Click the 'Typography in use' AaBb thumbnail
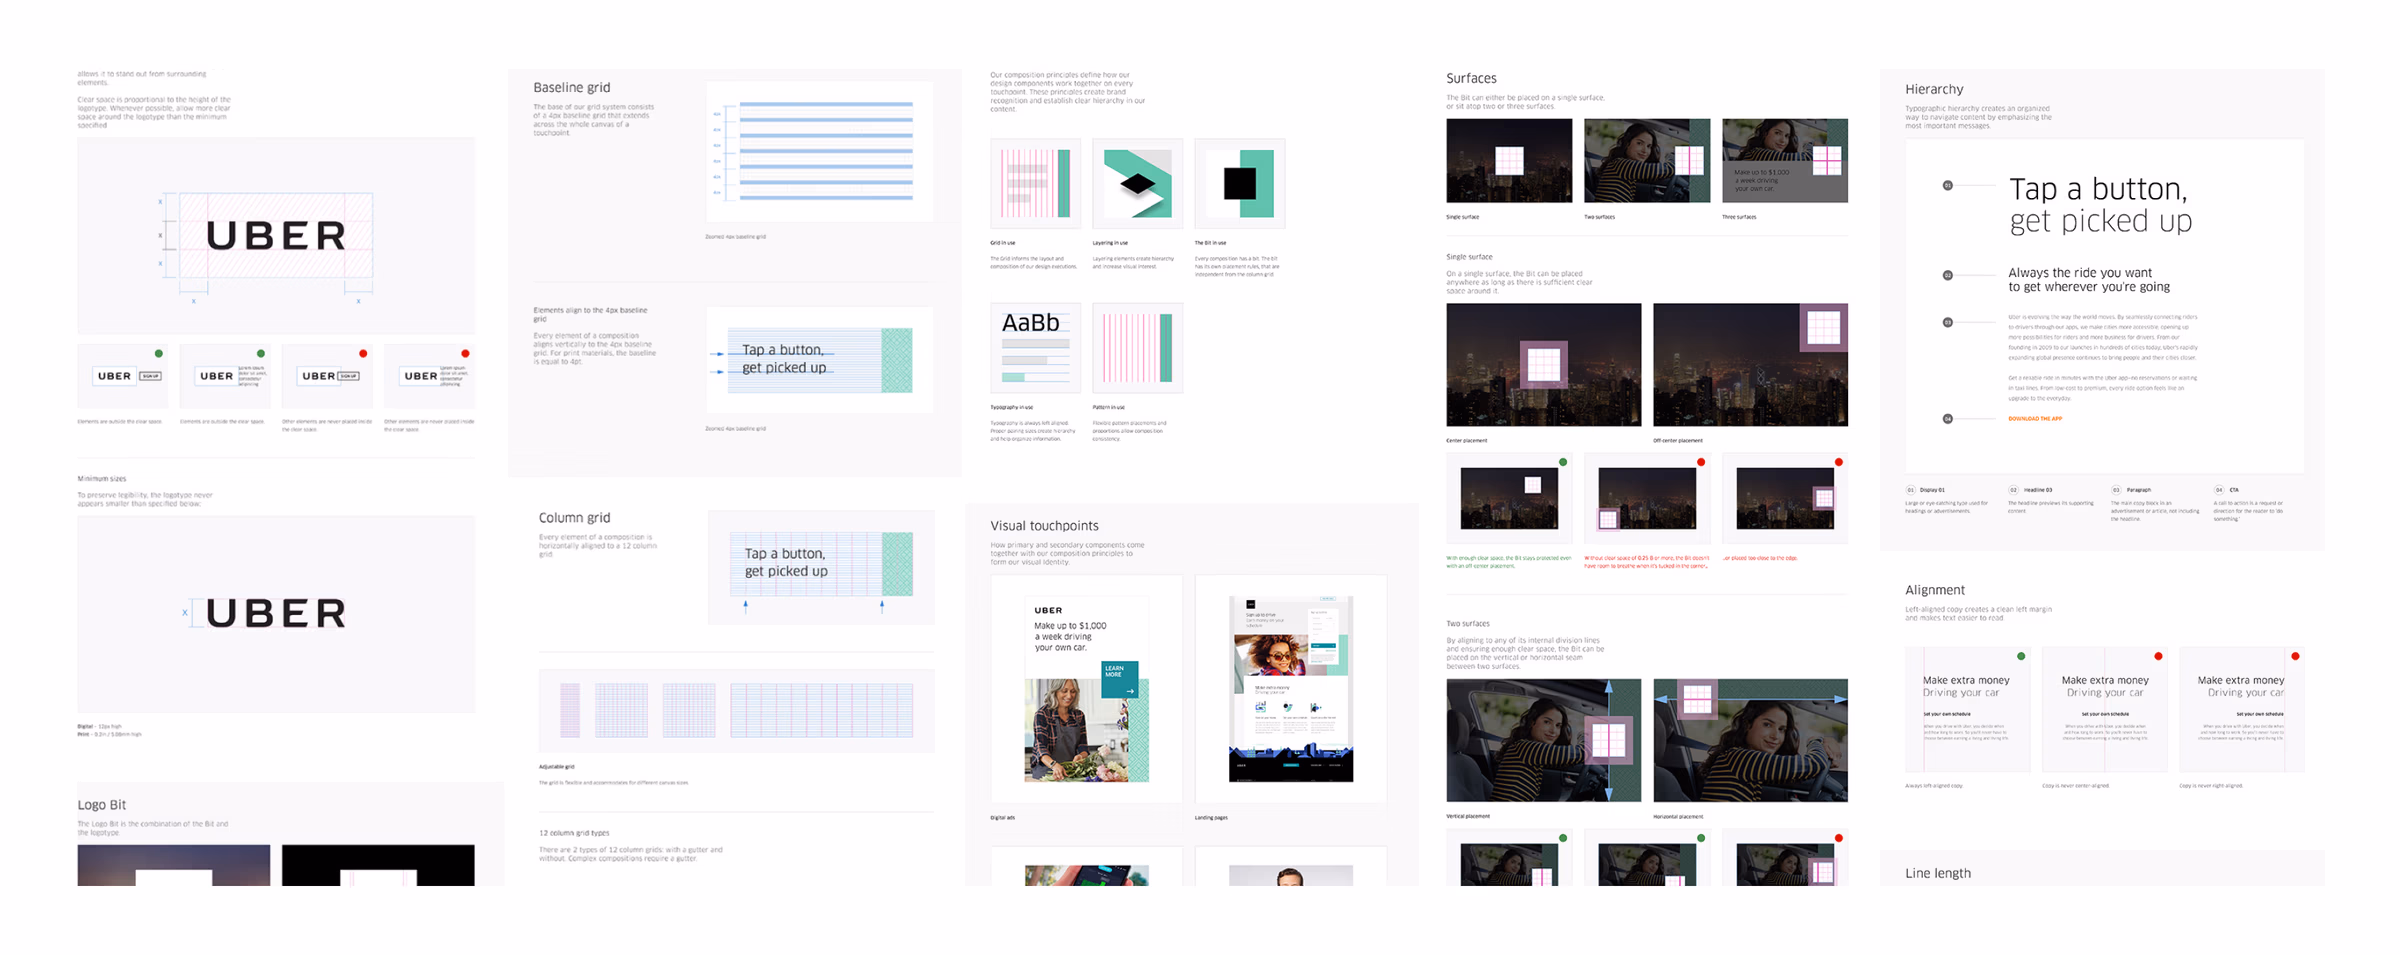Screen dimensions: 2400x955 point(1035,348)
